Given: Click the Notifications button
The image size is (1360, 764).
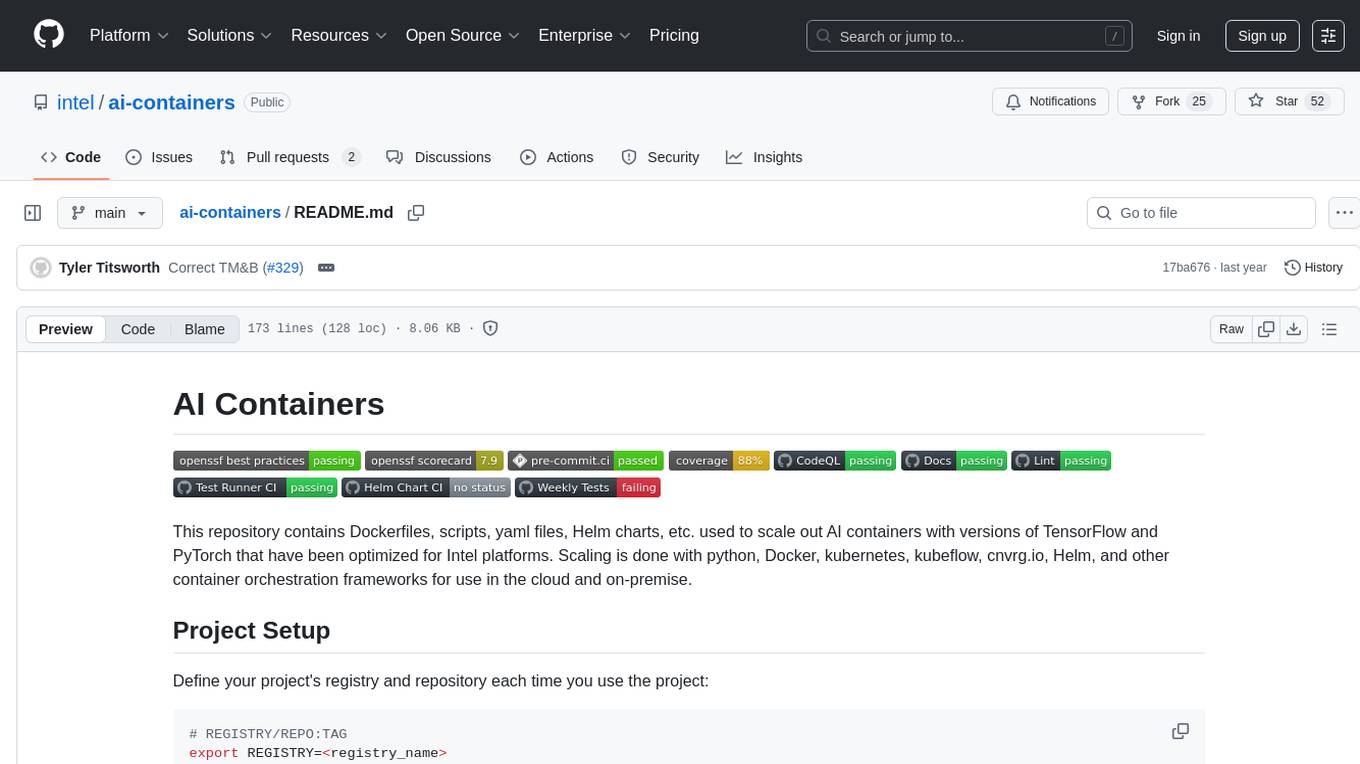Looking at the screenshot, I should tap(1051, 102).
